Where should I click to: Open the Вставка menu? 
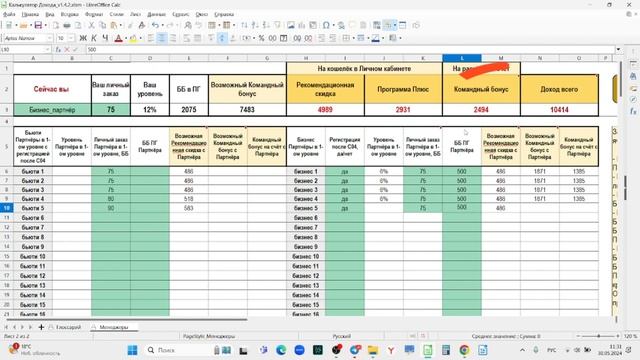(69, 14)
